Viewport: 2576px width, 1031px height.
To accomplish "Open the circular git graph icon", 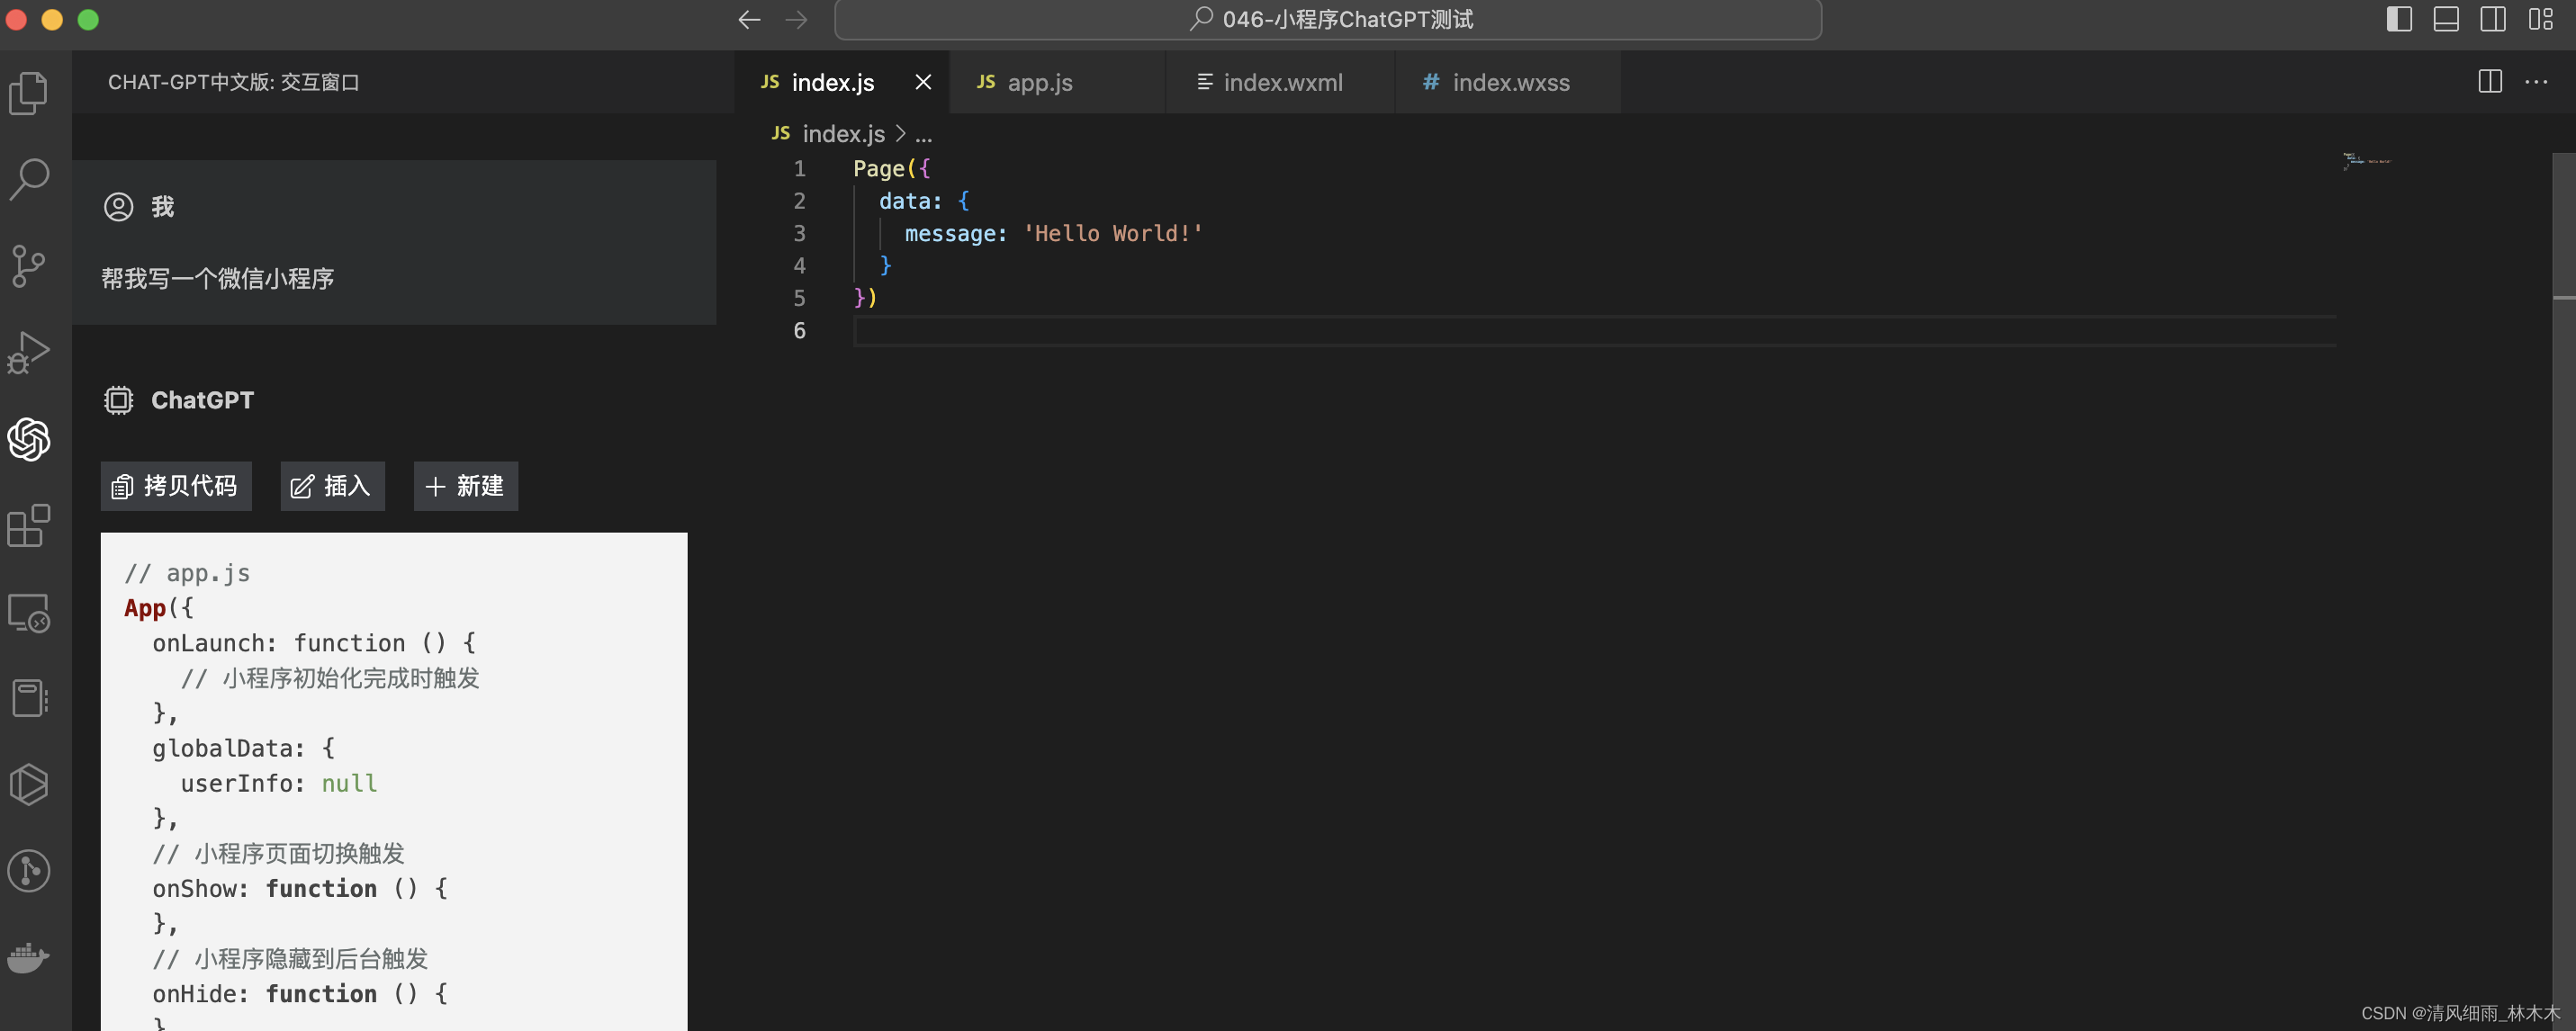I will click(28, 870).
